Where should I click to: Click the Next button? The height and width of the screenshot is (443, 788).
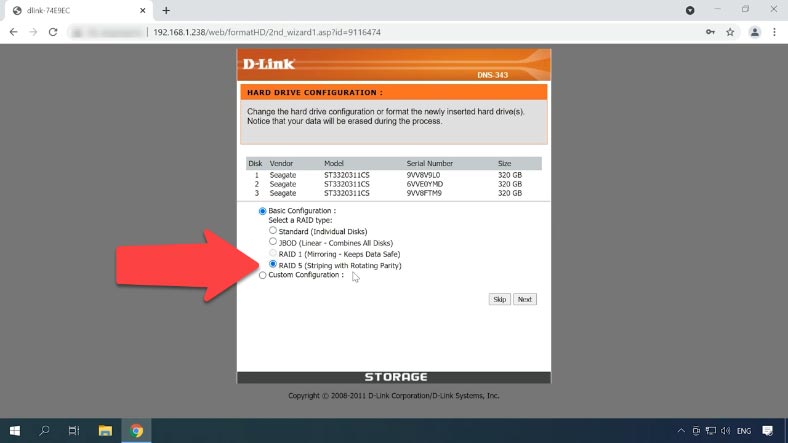[x=525, y=299]
